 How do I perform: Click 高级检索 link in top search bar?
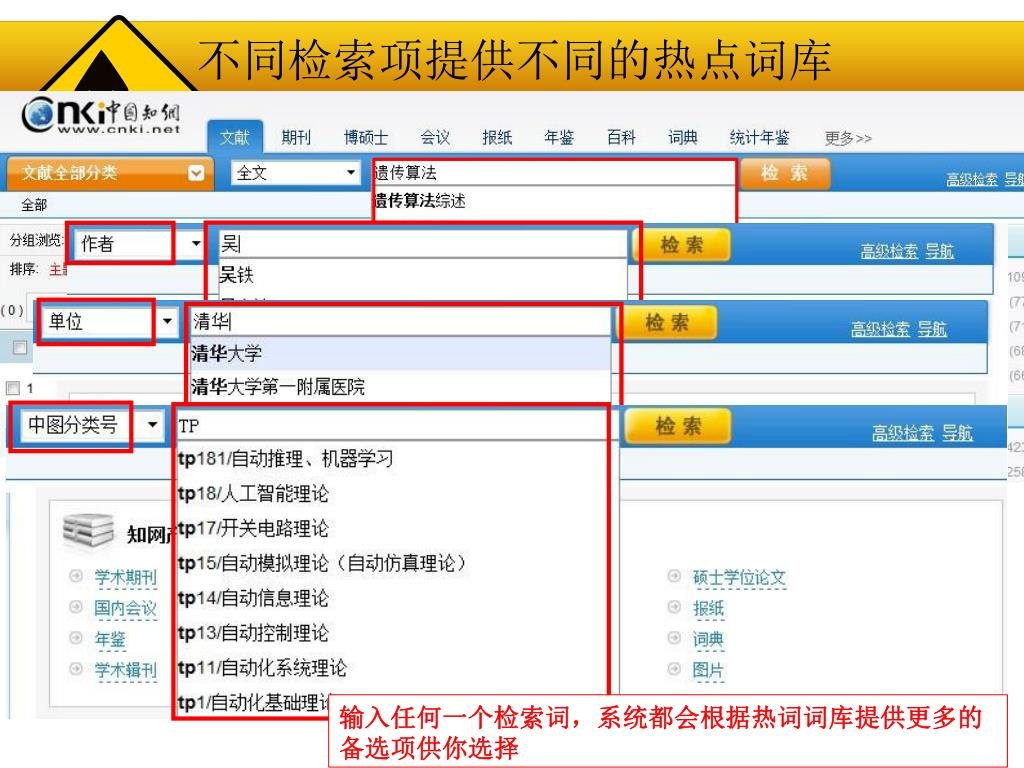click(972, 179)
